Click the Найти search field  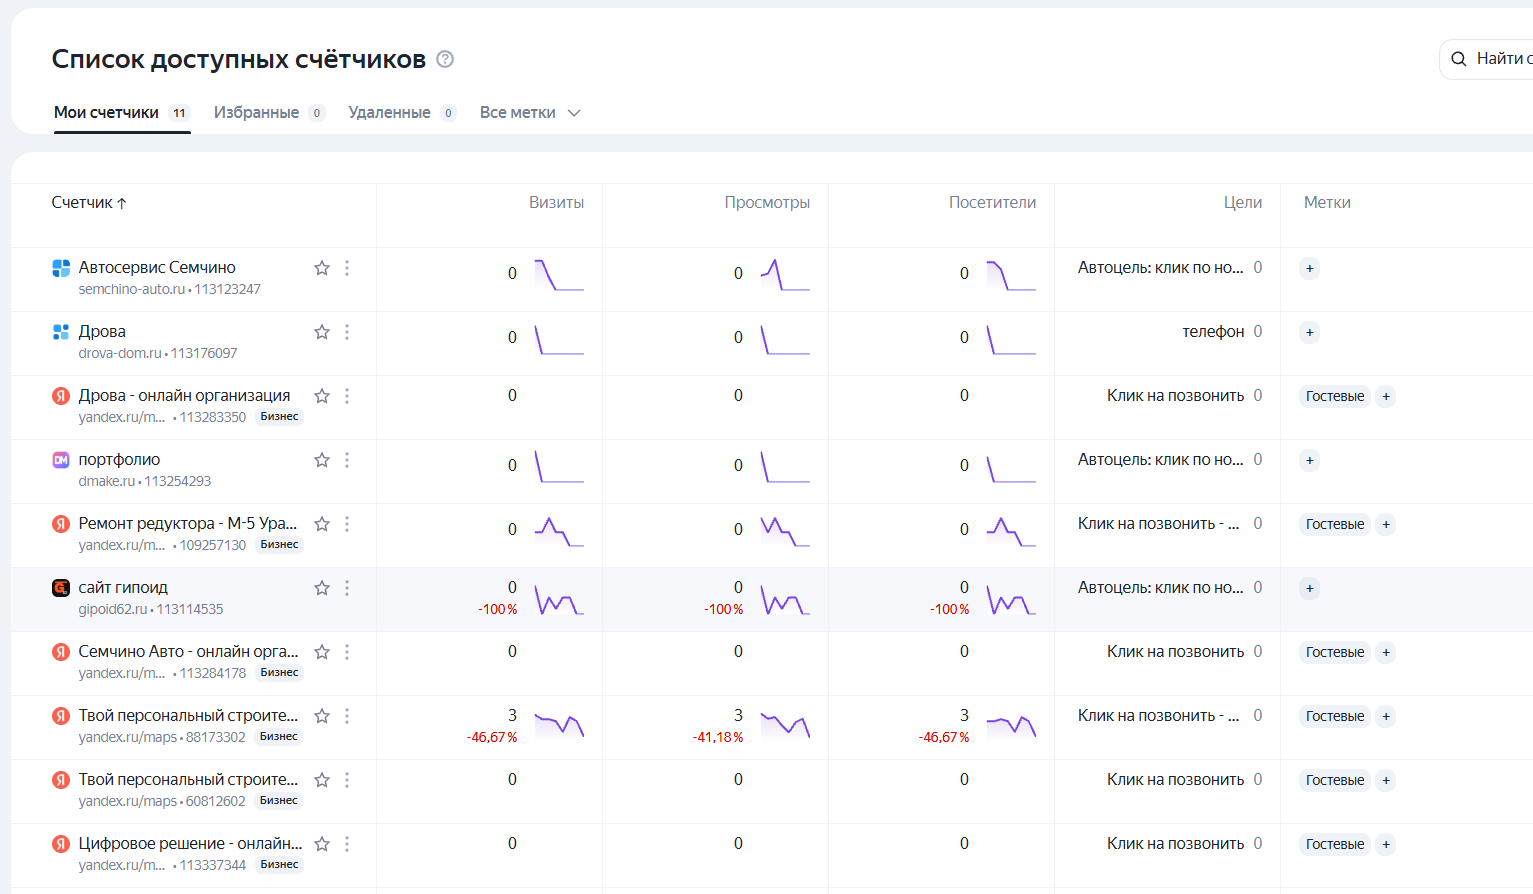(x=1486, y=59)
